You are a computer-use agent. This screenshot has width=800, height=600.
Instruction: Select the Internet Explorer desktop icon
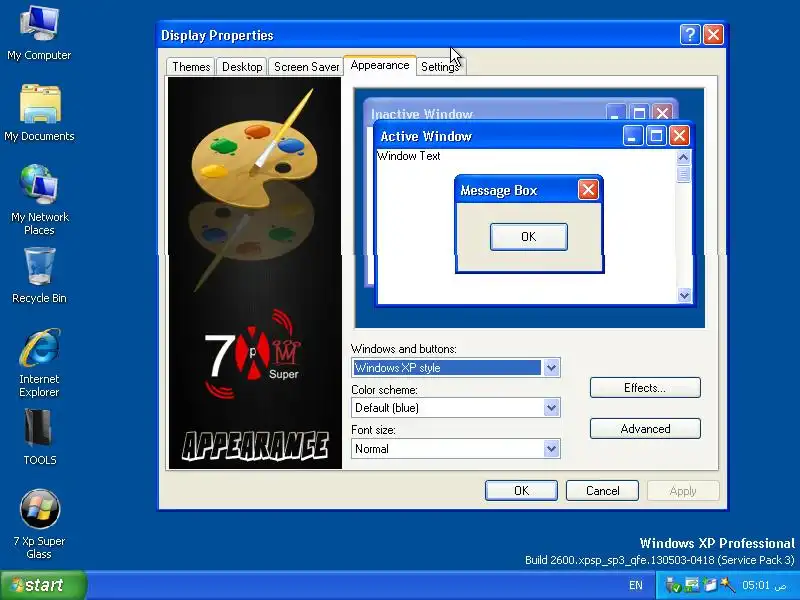(x=39, y=362)
